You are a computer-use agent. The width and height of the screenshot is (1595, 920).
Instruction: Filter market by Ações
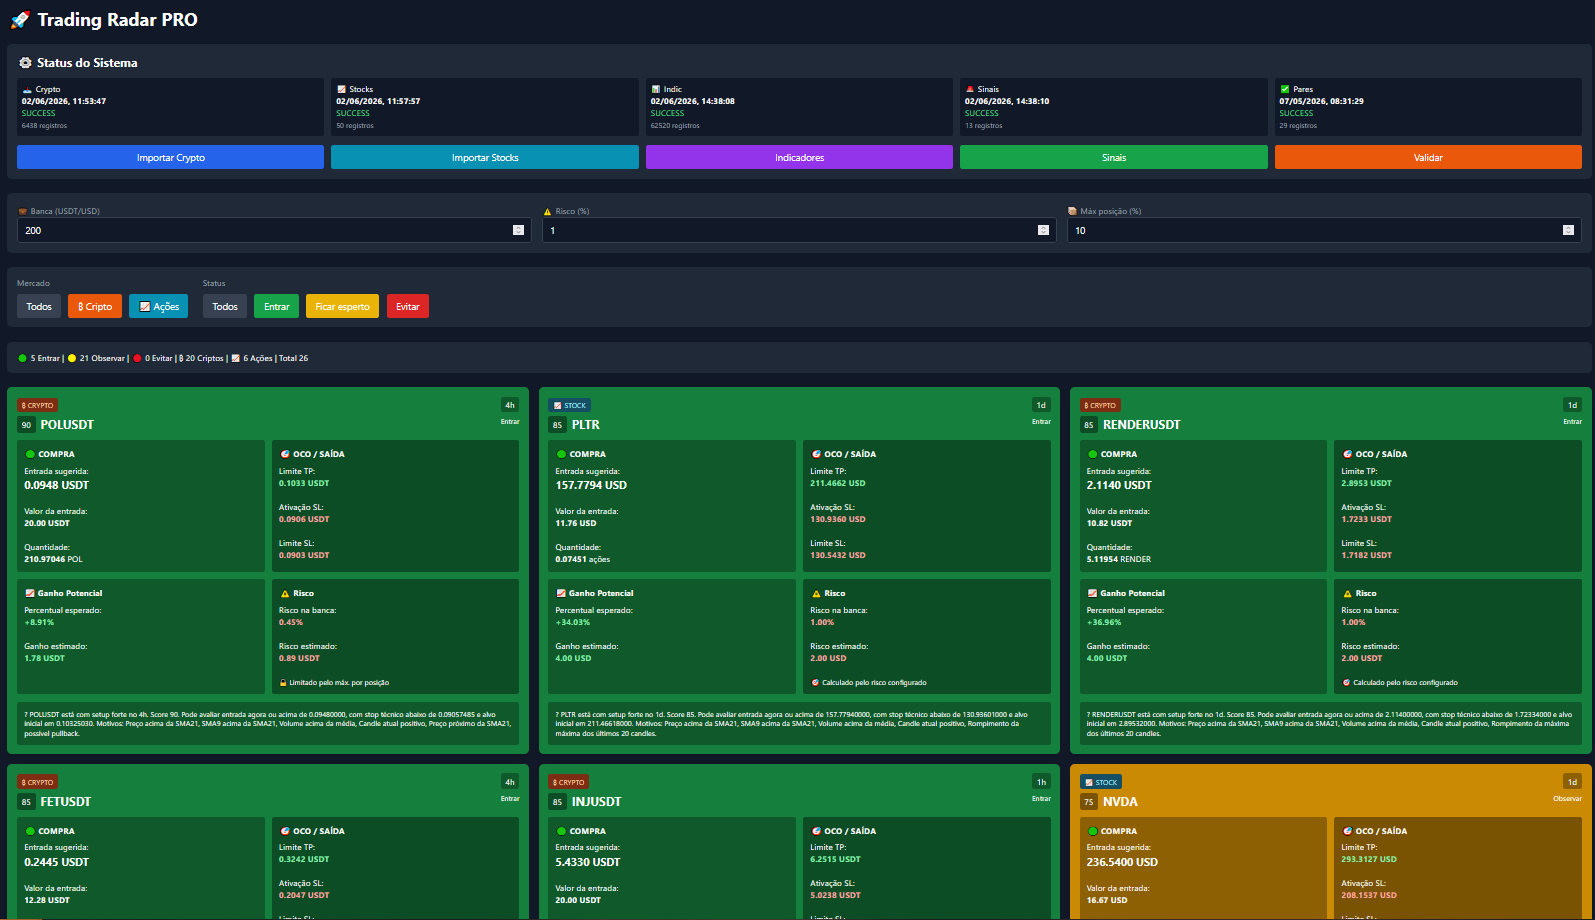(x=158, y=306)
